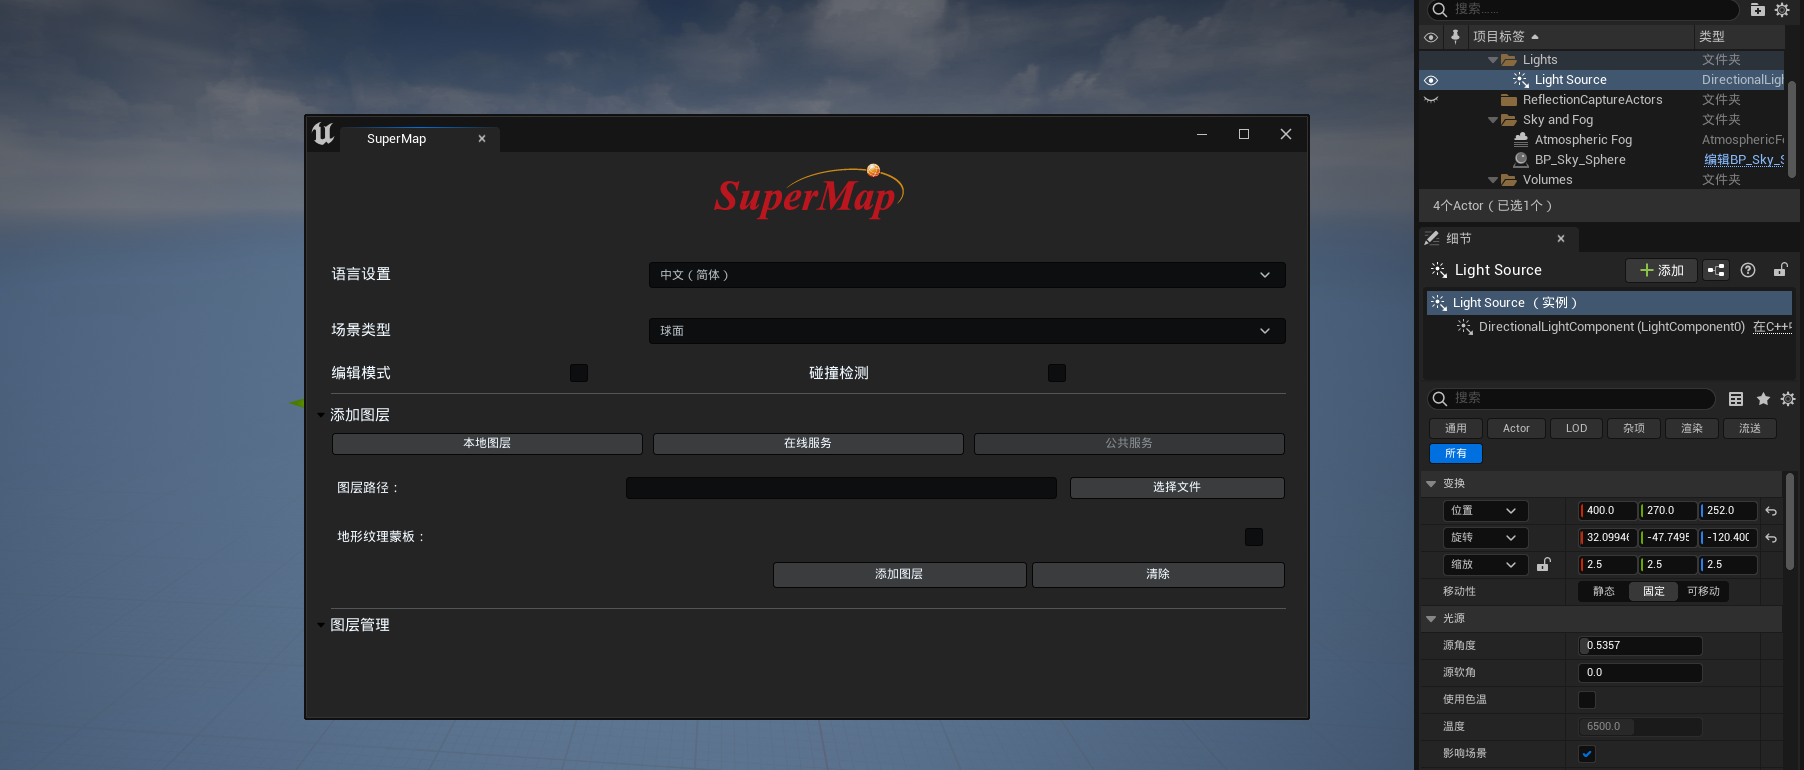Viewport: 1804px width, 770px height.
Task: Click the BP_Sky_Sphere actor icon
Action: click(x=1521, y=160)
